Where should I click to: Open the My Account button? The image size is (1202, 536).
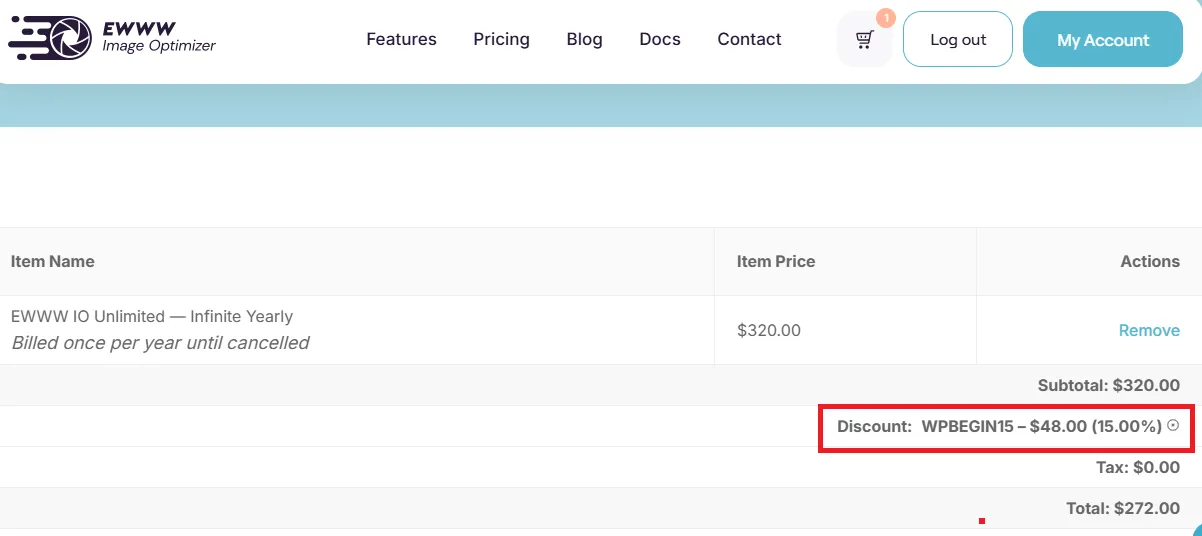click(x=1103, y=40)
